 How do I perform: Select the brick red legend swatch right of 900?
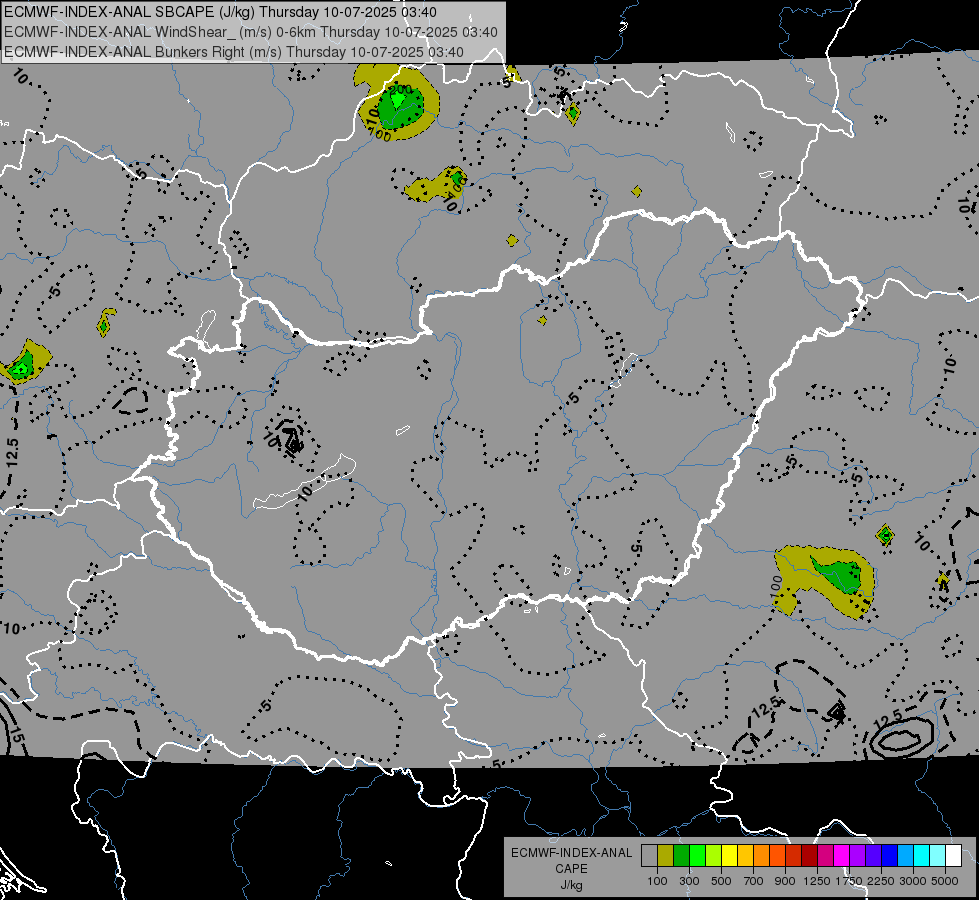pos(794,856)
